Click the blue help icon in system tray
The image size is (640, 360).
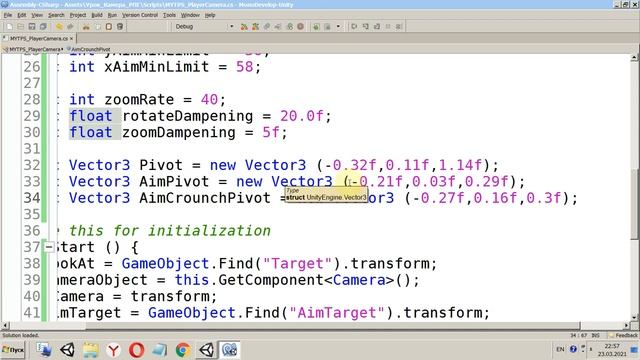coord(573,349)
